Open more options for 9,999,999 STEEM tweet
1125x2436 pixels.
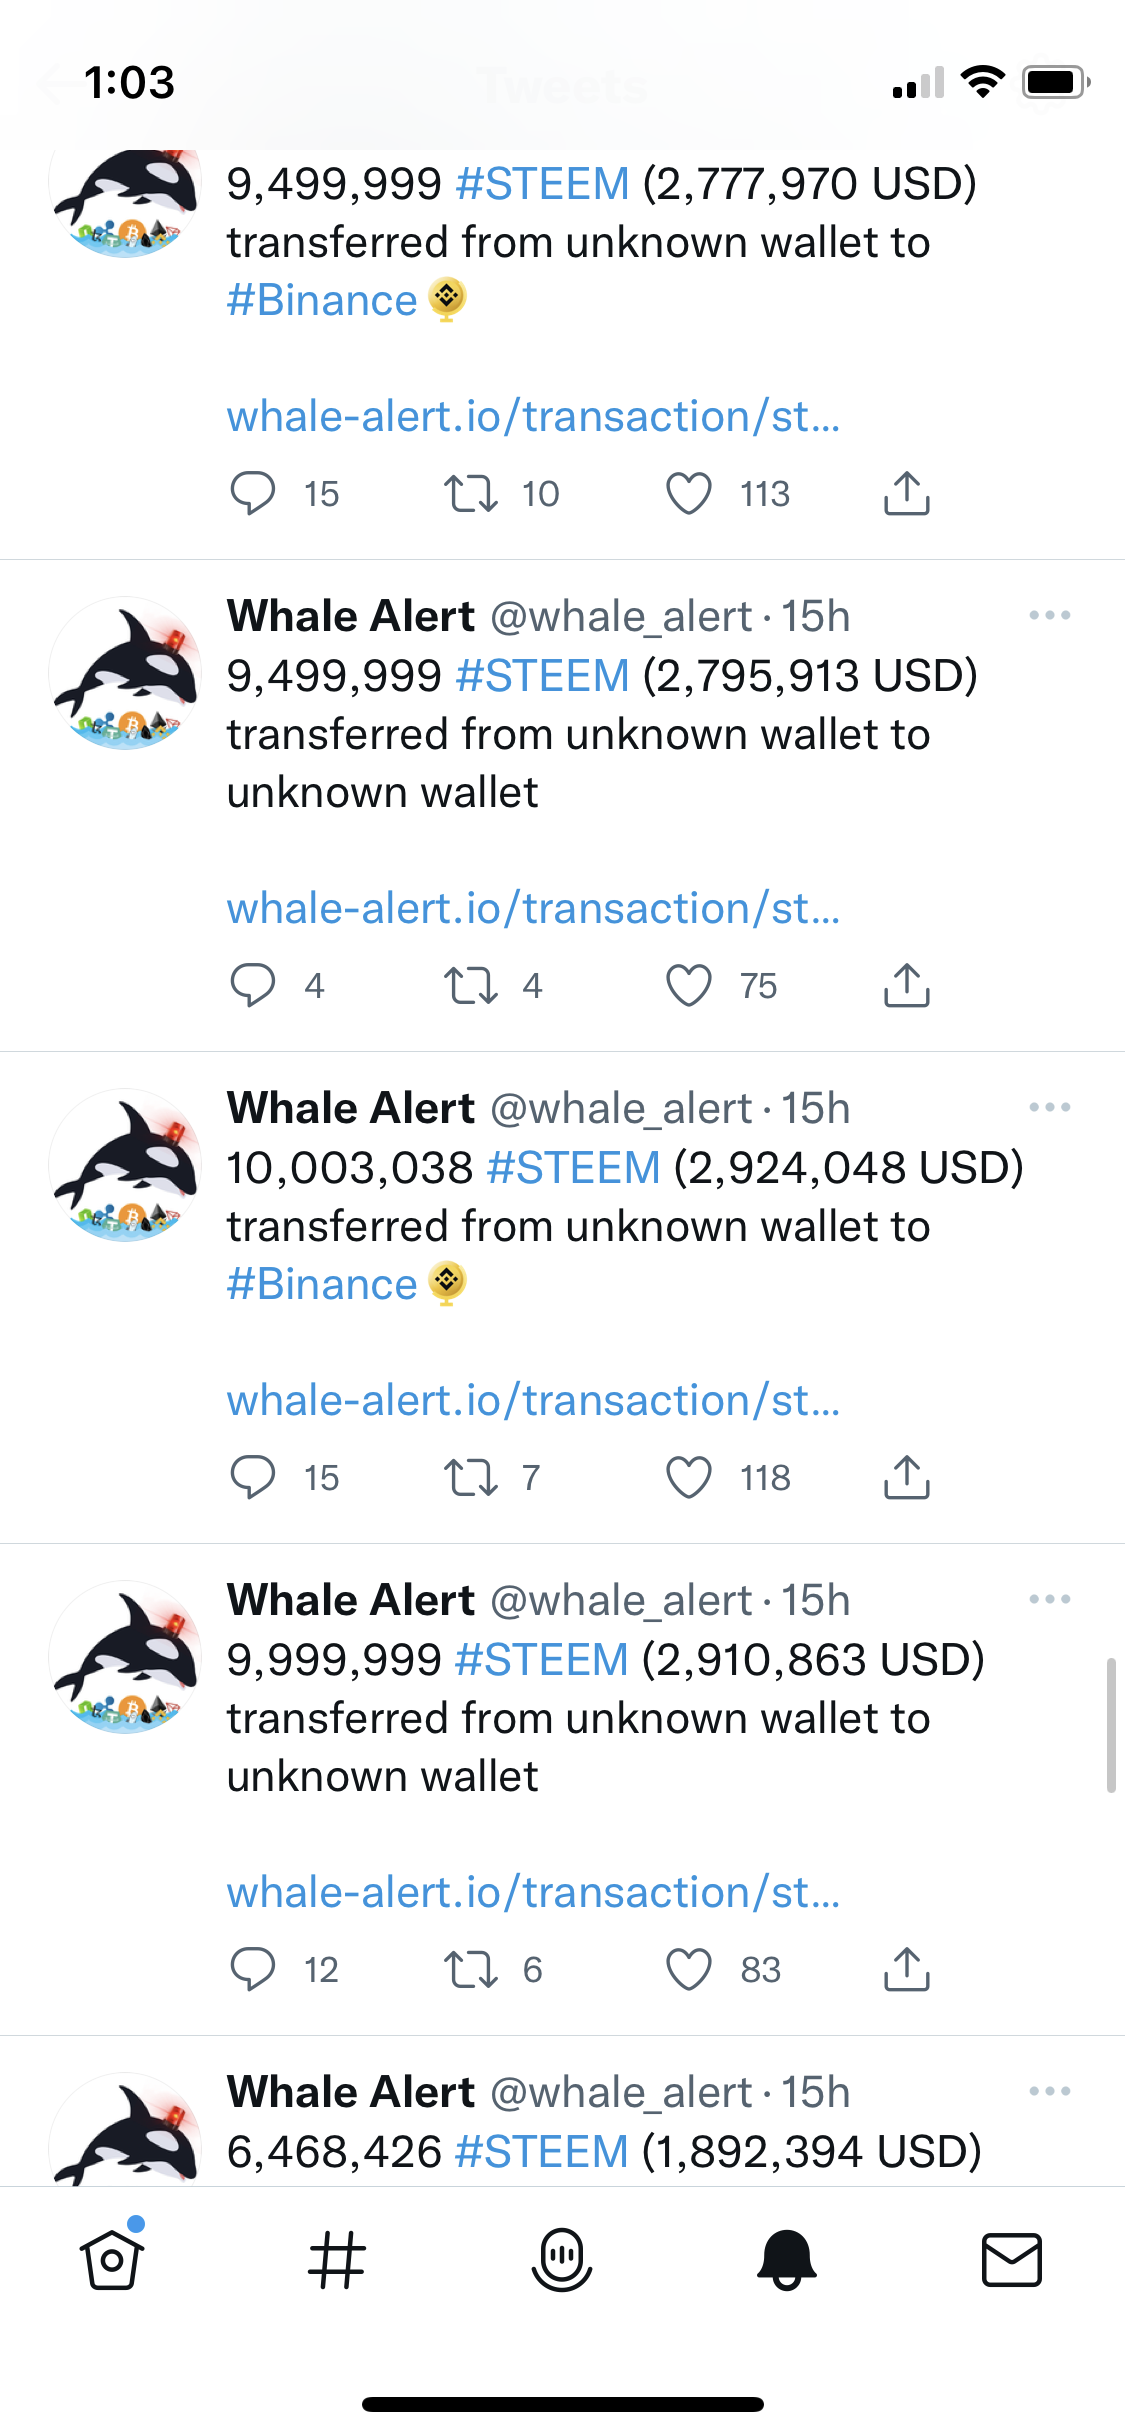(x=1050, y=1599)
